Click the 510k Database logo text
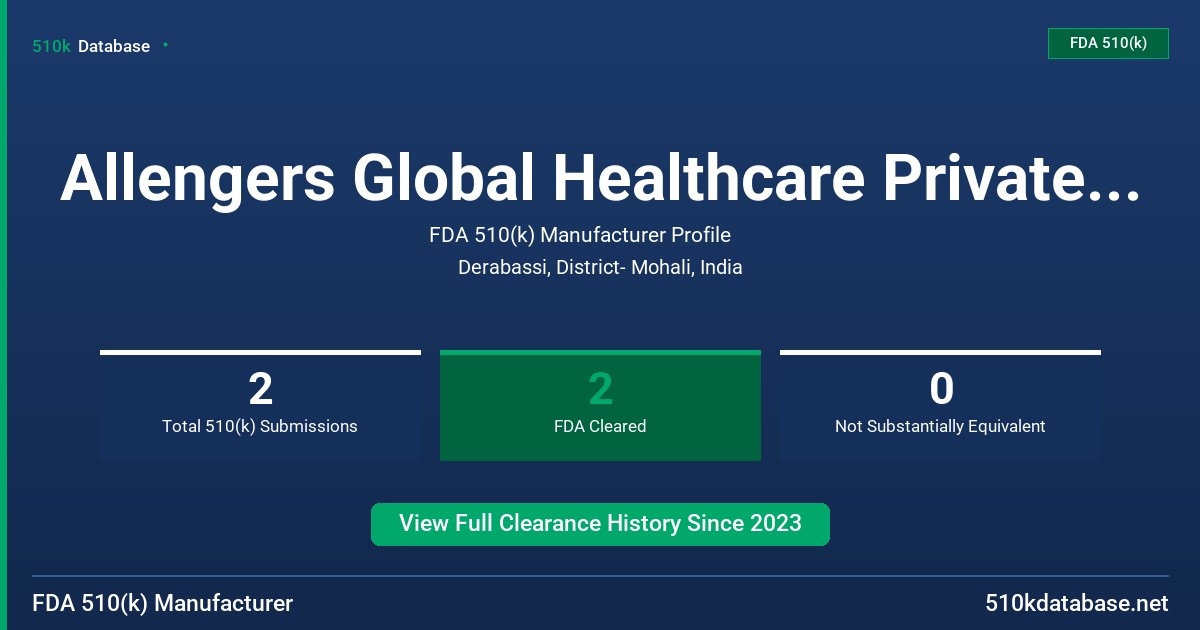 pyautogui.click(x=91, y=46)
